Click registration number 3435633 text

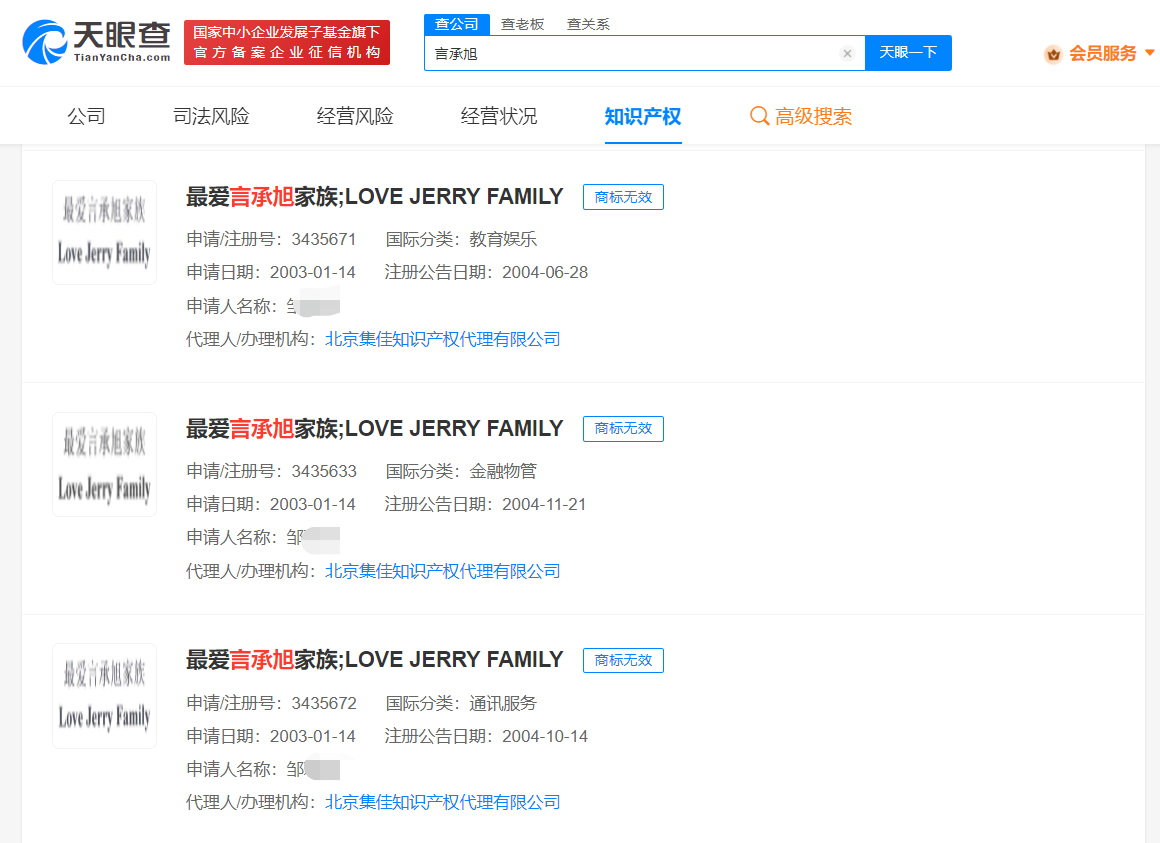[323, 471]
